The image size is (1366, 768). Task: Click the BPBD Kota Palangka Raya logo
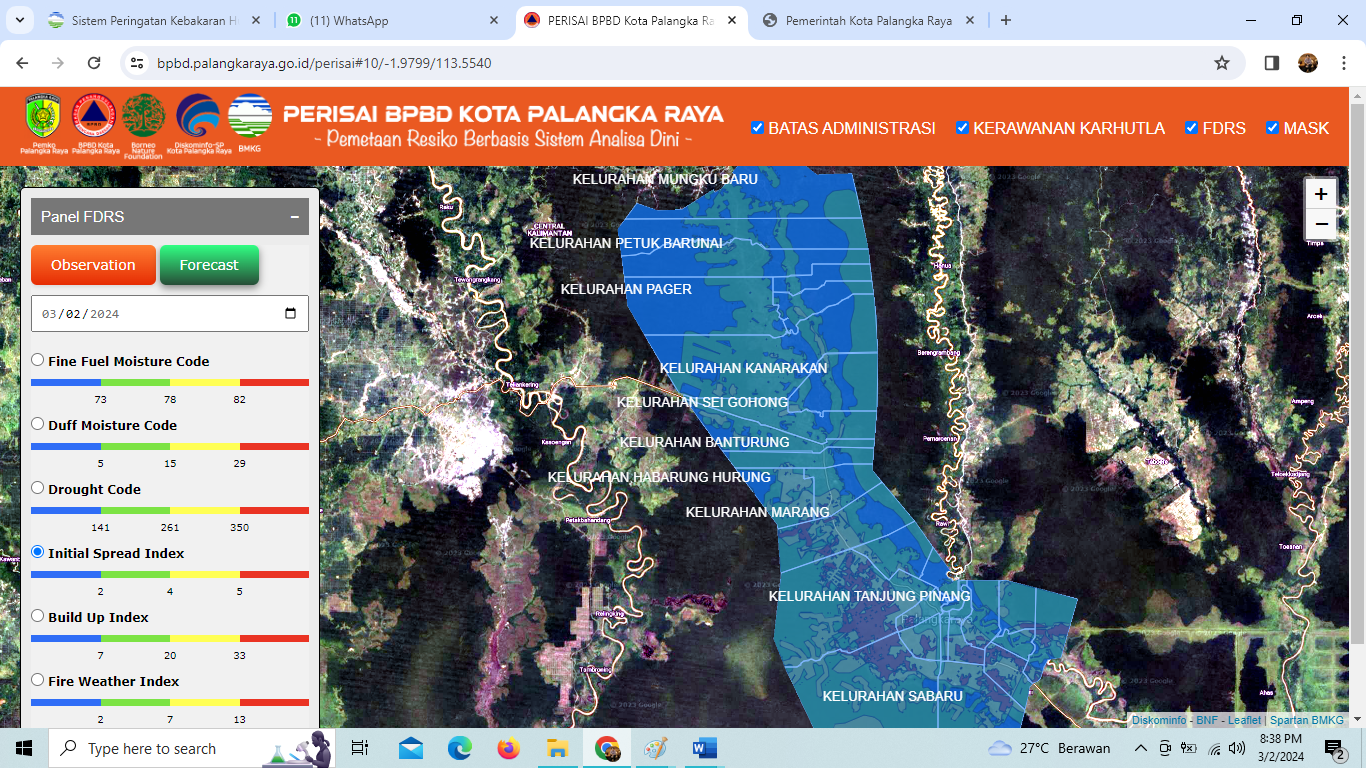click(95, 121)
